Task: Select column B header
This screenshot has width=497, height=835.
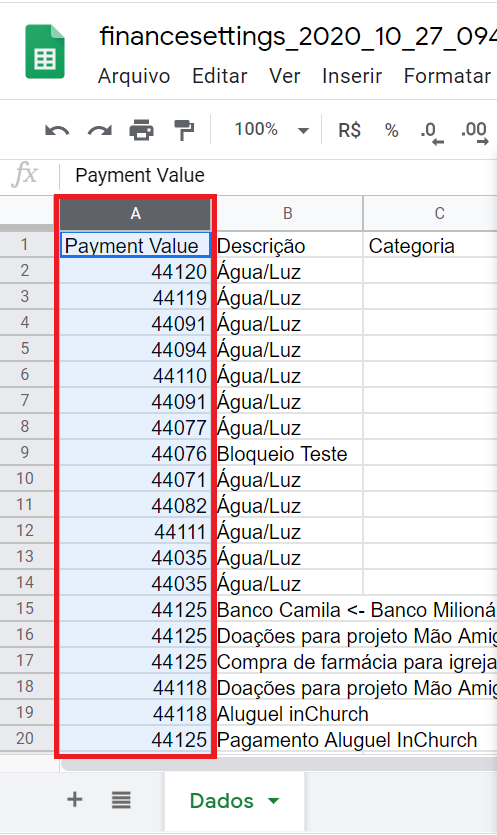Action: pyautogui.click(x=288, y=213)
